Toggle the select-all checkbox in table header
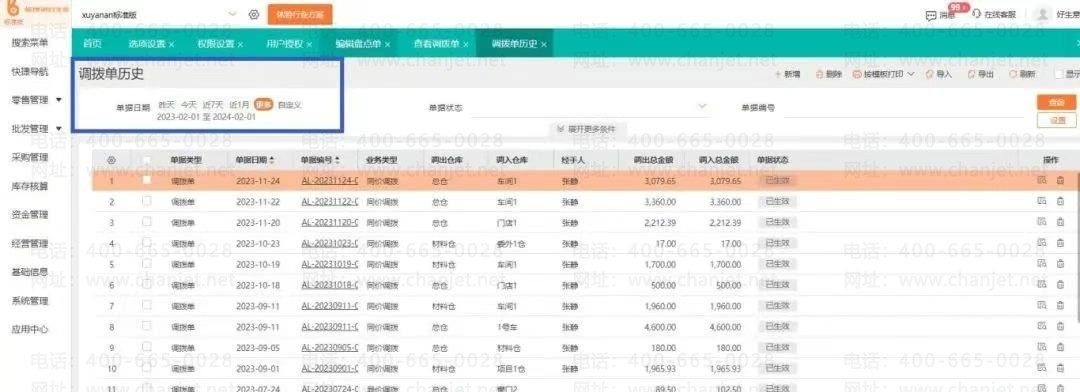Screen dimensions: 1080x392 point(146,159)
